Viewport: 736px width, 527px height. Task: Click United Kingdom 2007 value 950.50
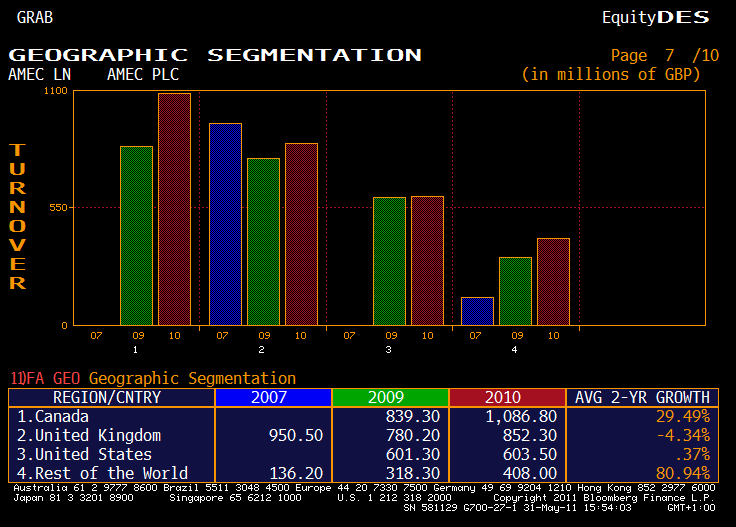296,435
